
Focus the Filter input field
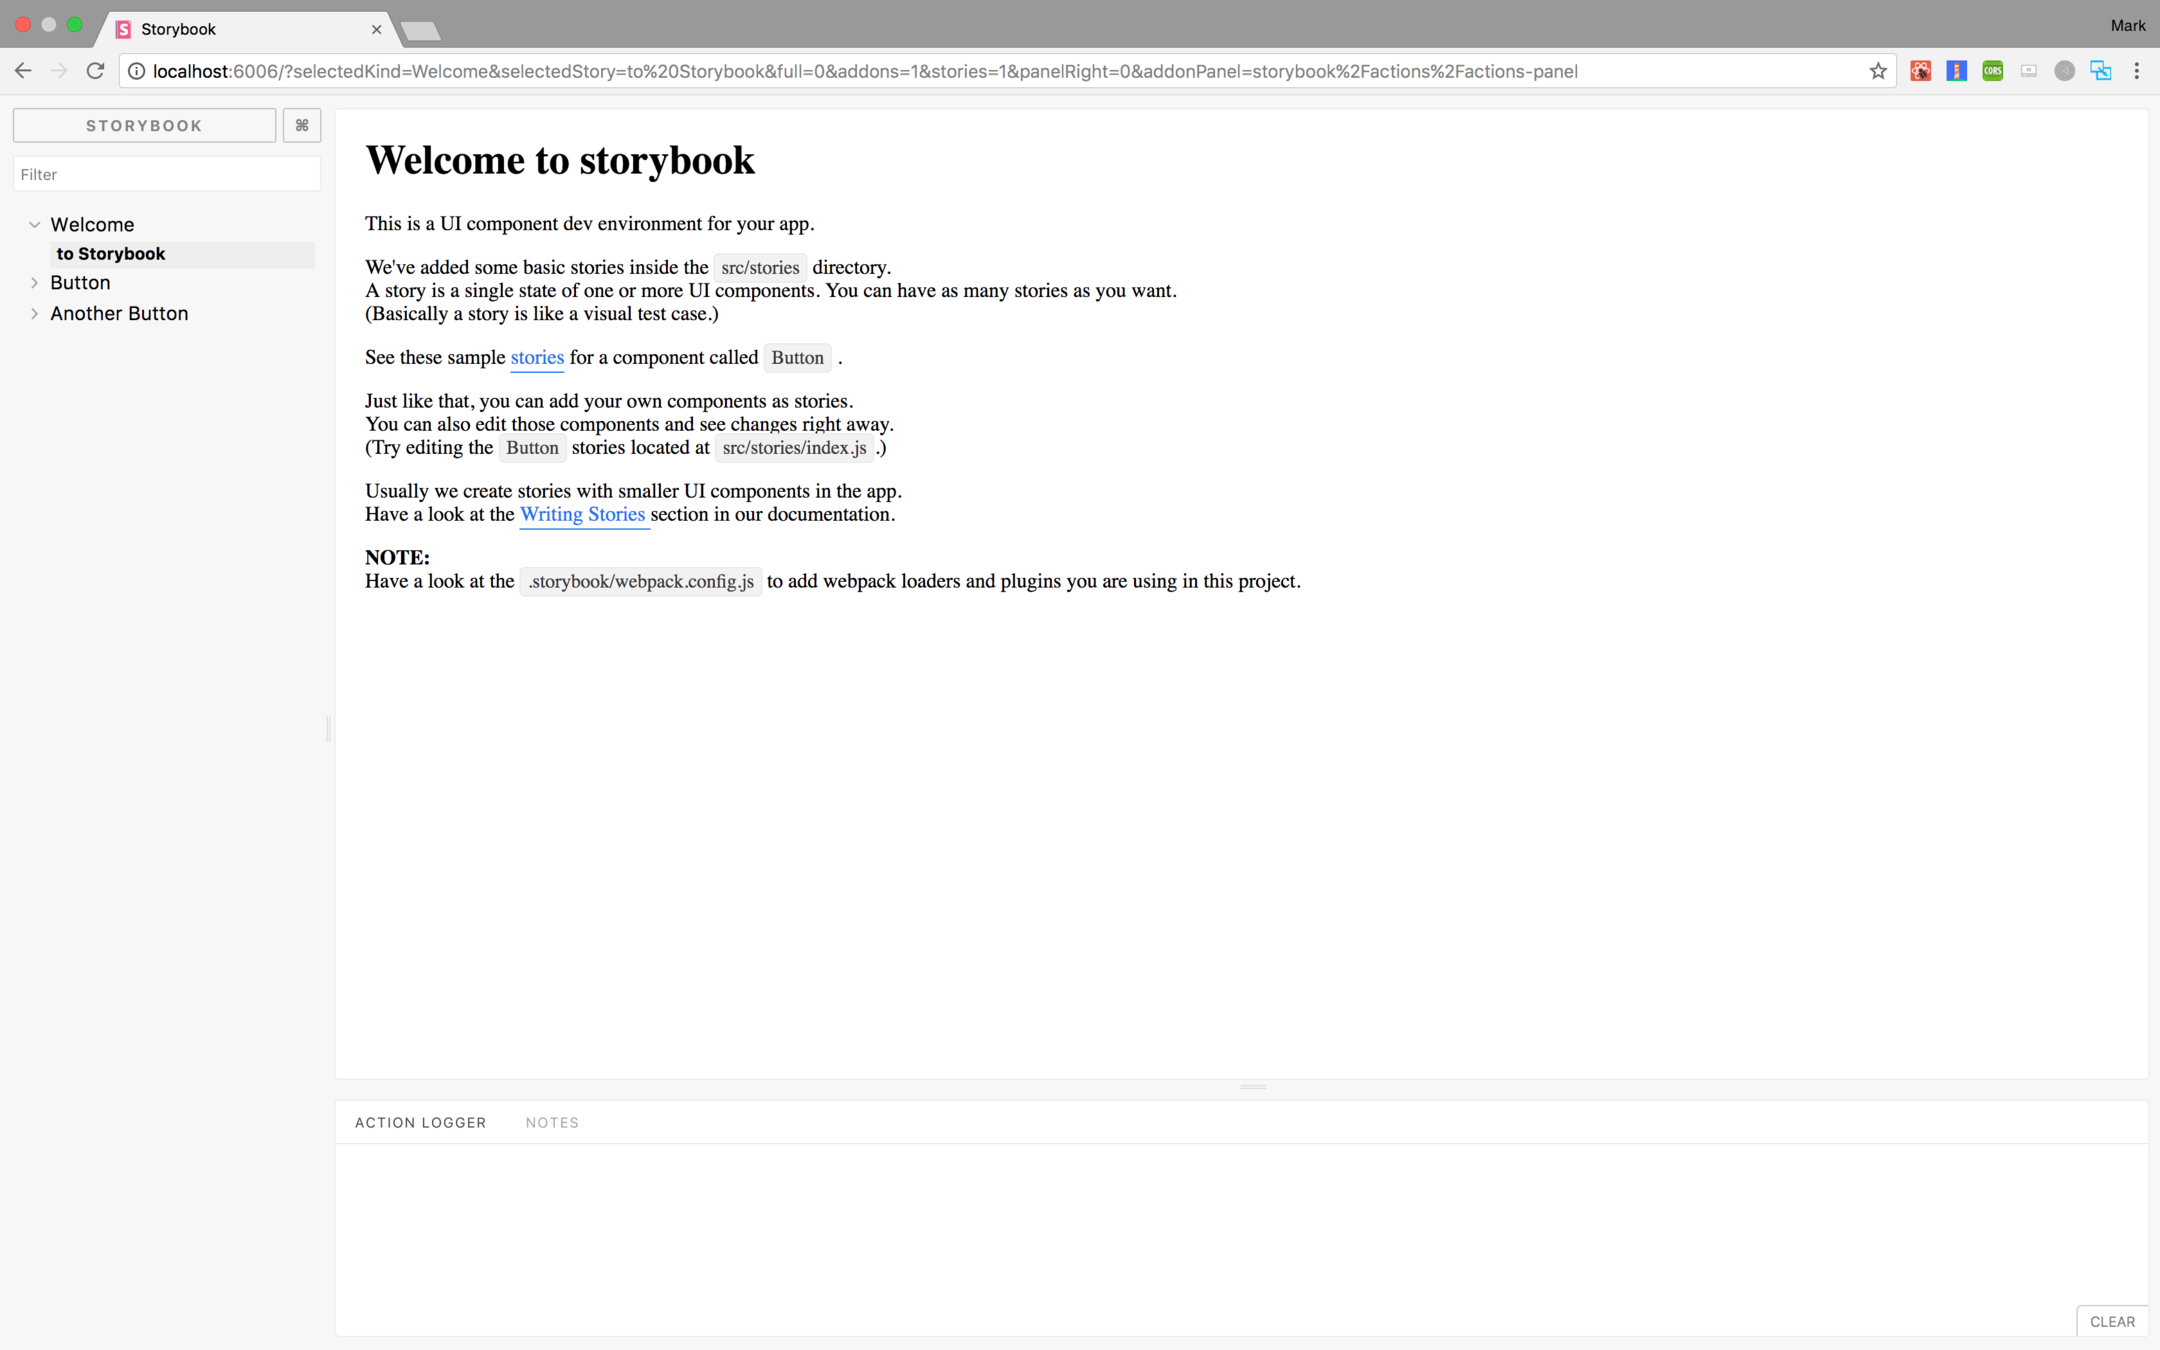(166, 174)
